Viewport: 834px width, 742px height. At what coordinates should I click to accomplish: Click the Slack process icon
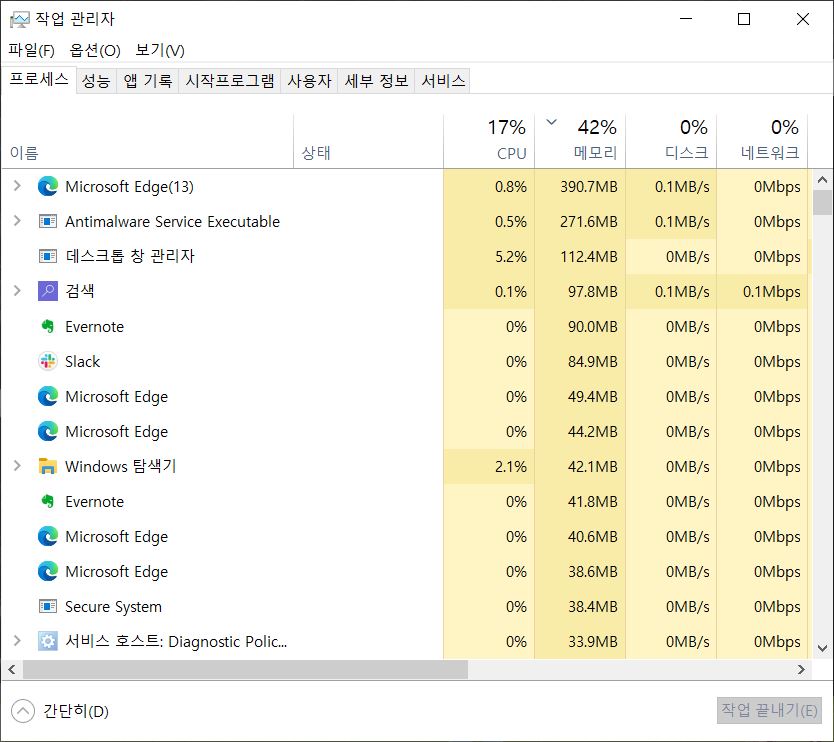click(47, 361)
